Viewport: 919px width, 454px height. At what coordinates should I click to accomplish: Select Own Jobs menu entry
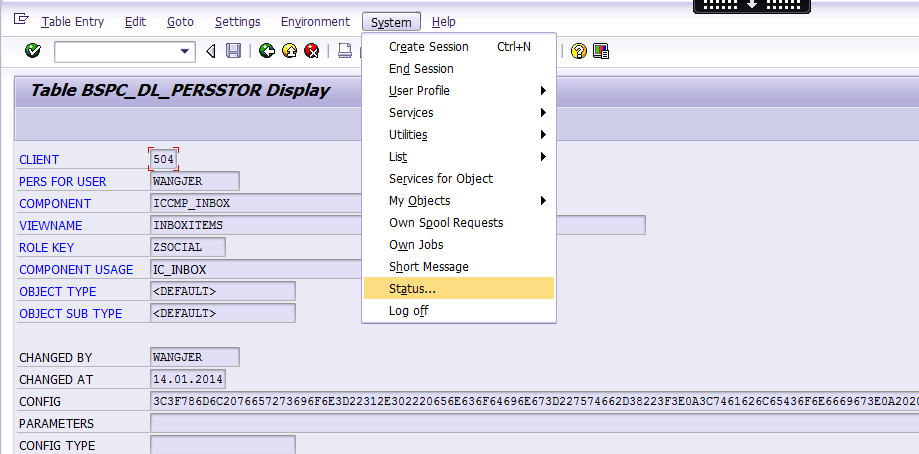pos(458,244)
